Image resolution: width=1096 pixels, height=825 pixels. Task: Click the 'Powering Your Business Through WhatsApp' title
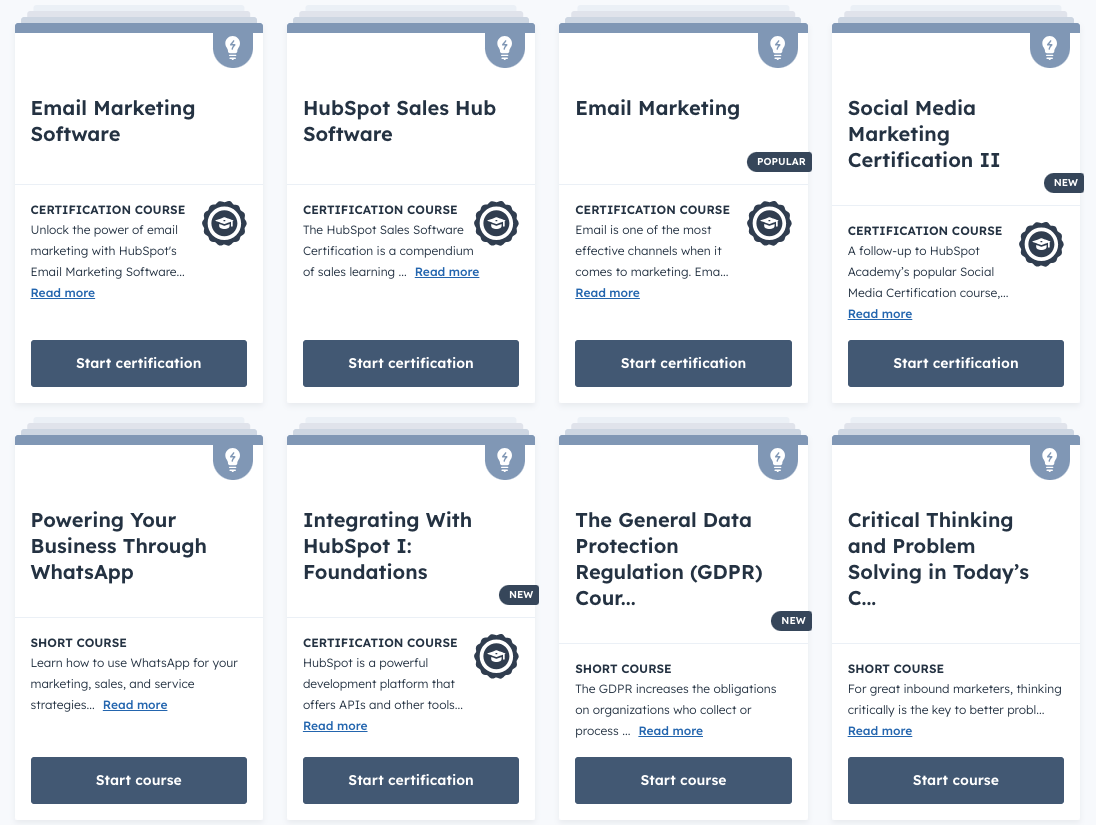(x=119, y=546)
